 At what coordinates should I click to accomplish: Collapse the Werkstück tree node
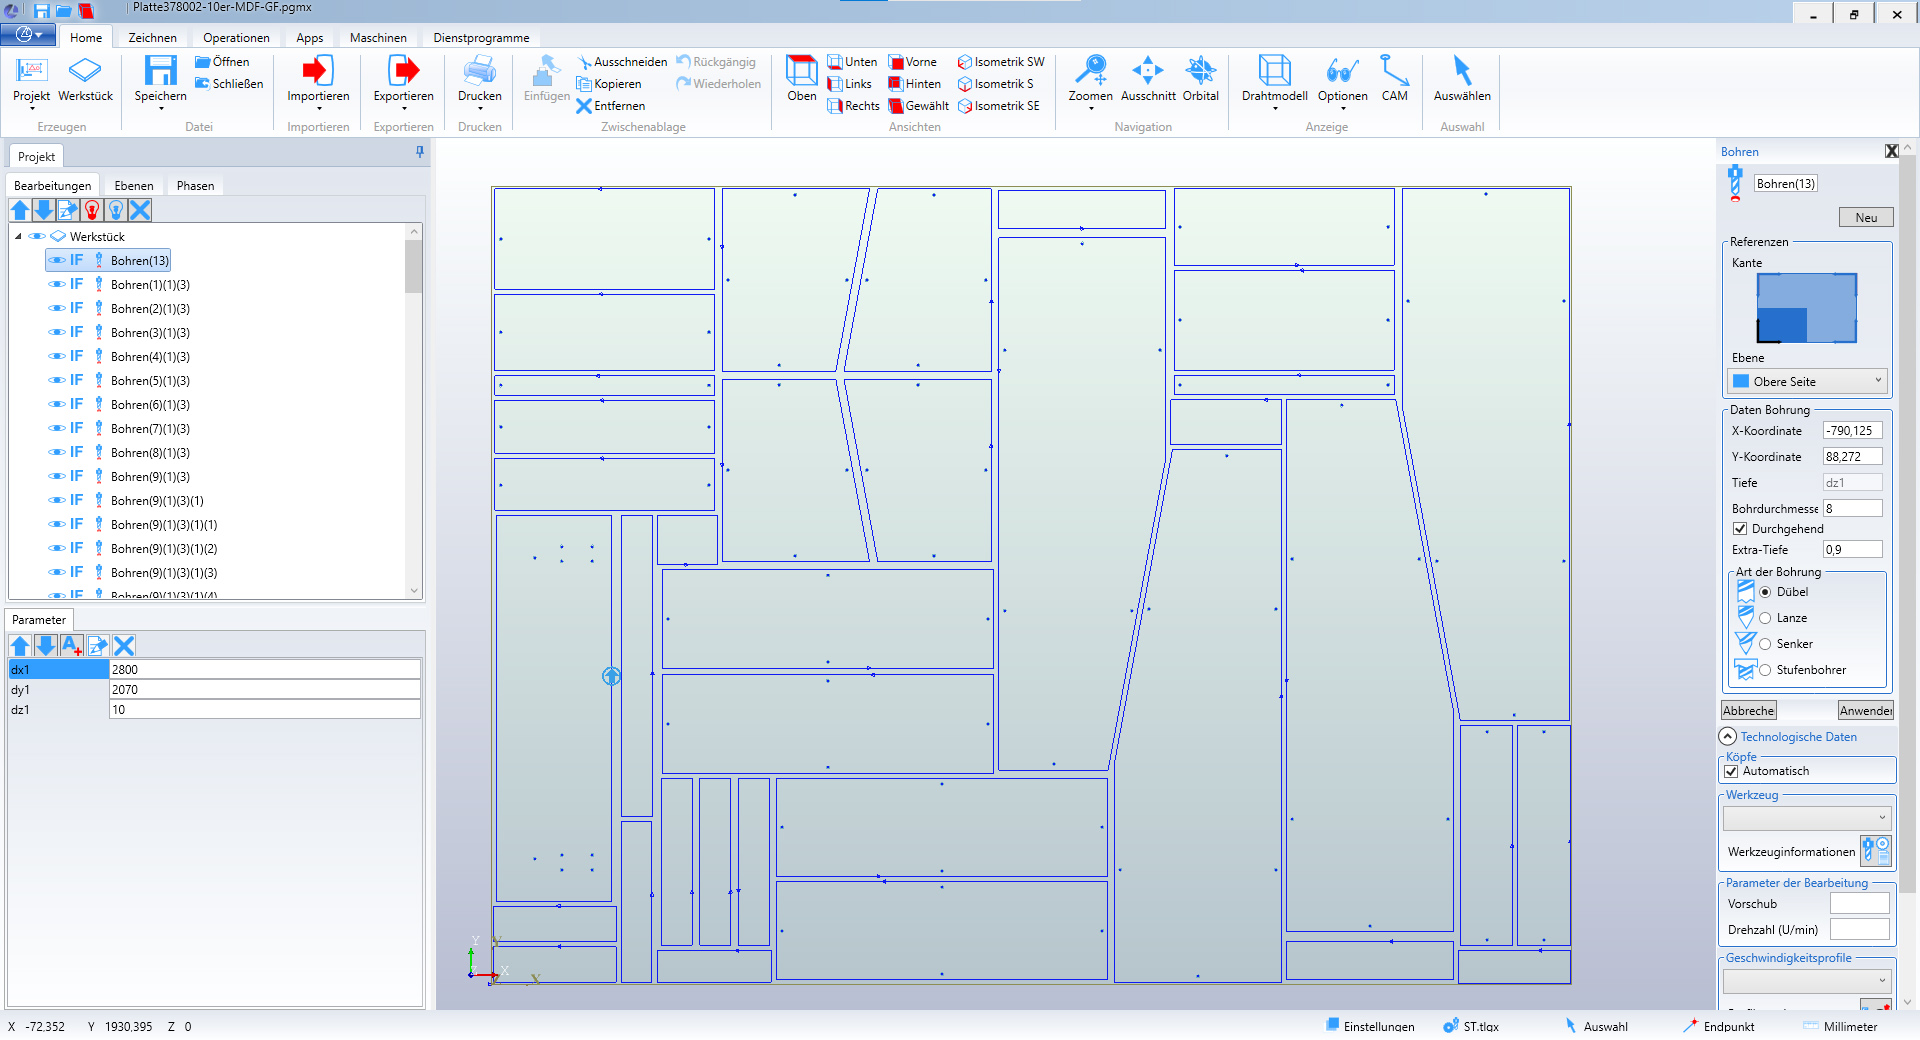pos(18,237)
